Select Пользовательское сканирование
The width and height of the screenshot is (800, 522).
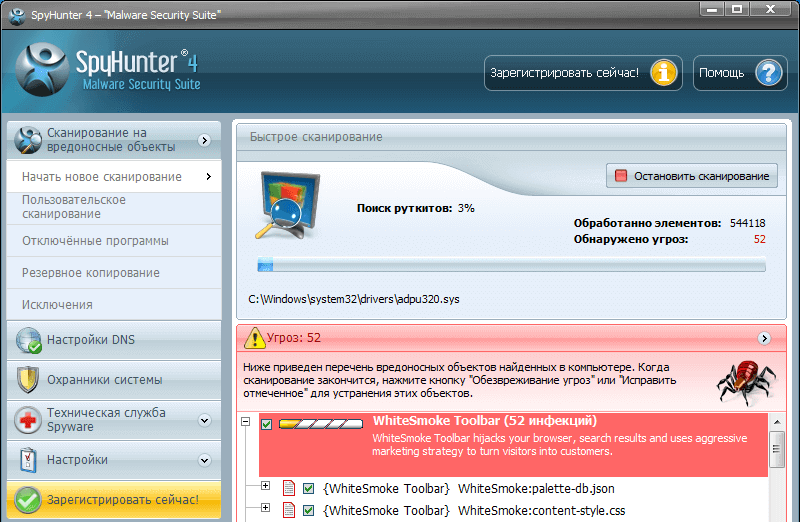pos(114,207)
